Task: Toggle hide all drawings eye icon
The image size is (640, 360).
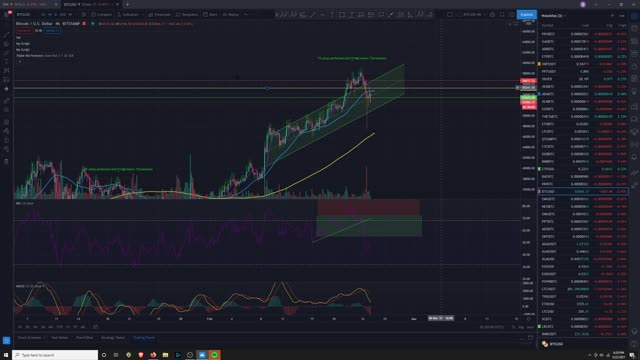Action: tap(6, 149)
